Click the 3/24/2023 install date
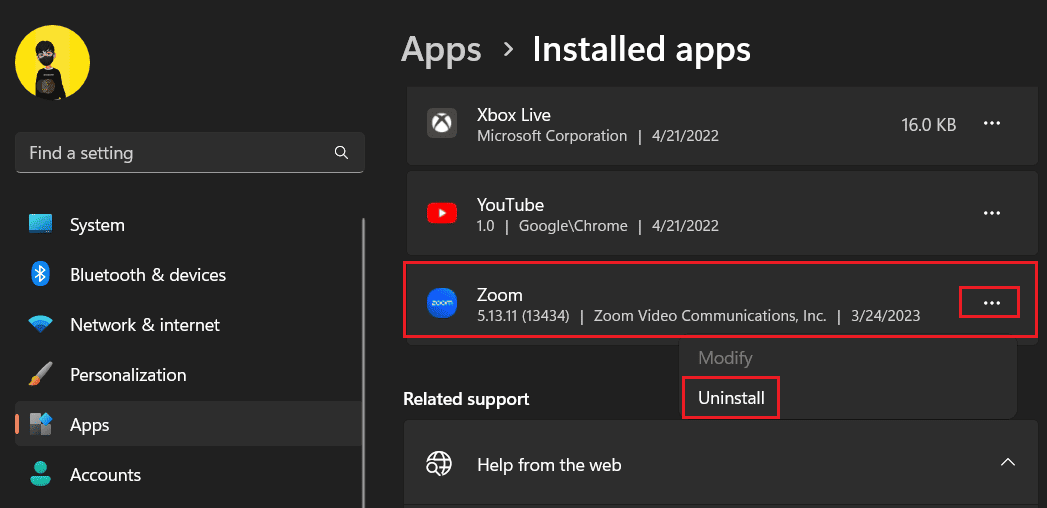Image resolution: width=1047 pixels, height=508 pixels. [x=885, y=316]
